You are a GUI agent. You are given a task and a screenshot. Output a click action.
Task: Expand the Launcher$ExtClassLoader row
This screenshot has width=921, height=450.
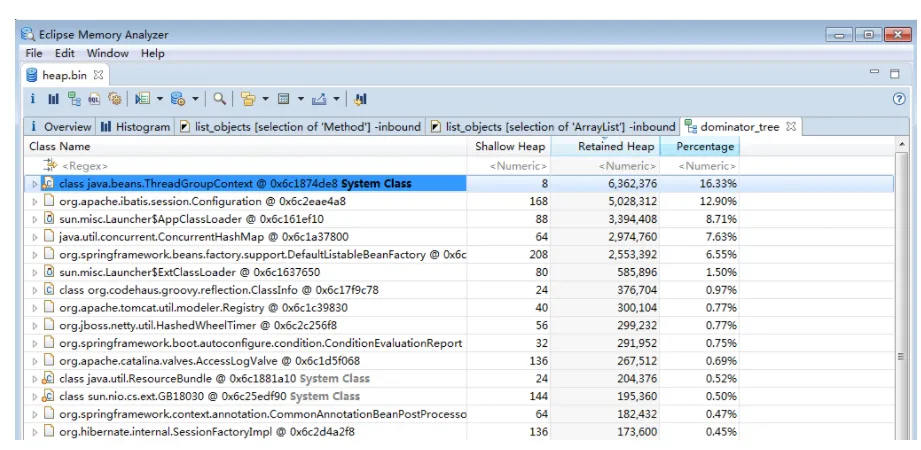[x=35, y=272]
